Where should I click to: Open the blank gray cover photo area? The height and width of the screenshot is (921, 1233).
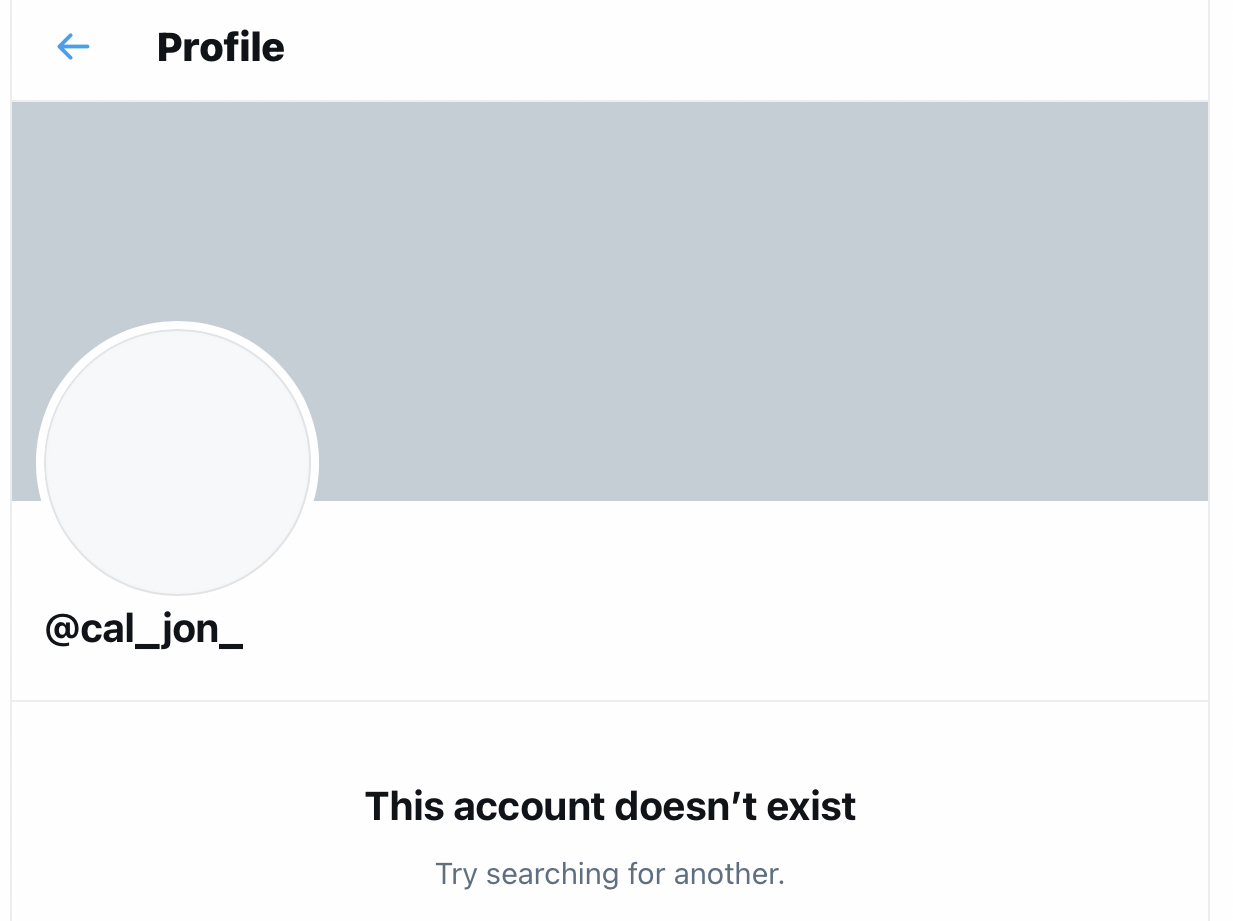(610, 300)
